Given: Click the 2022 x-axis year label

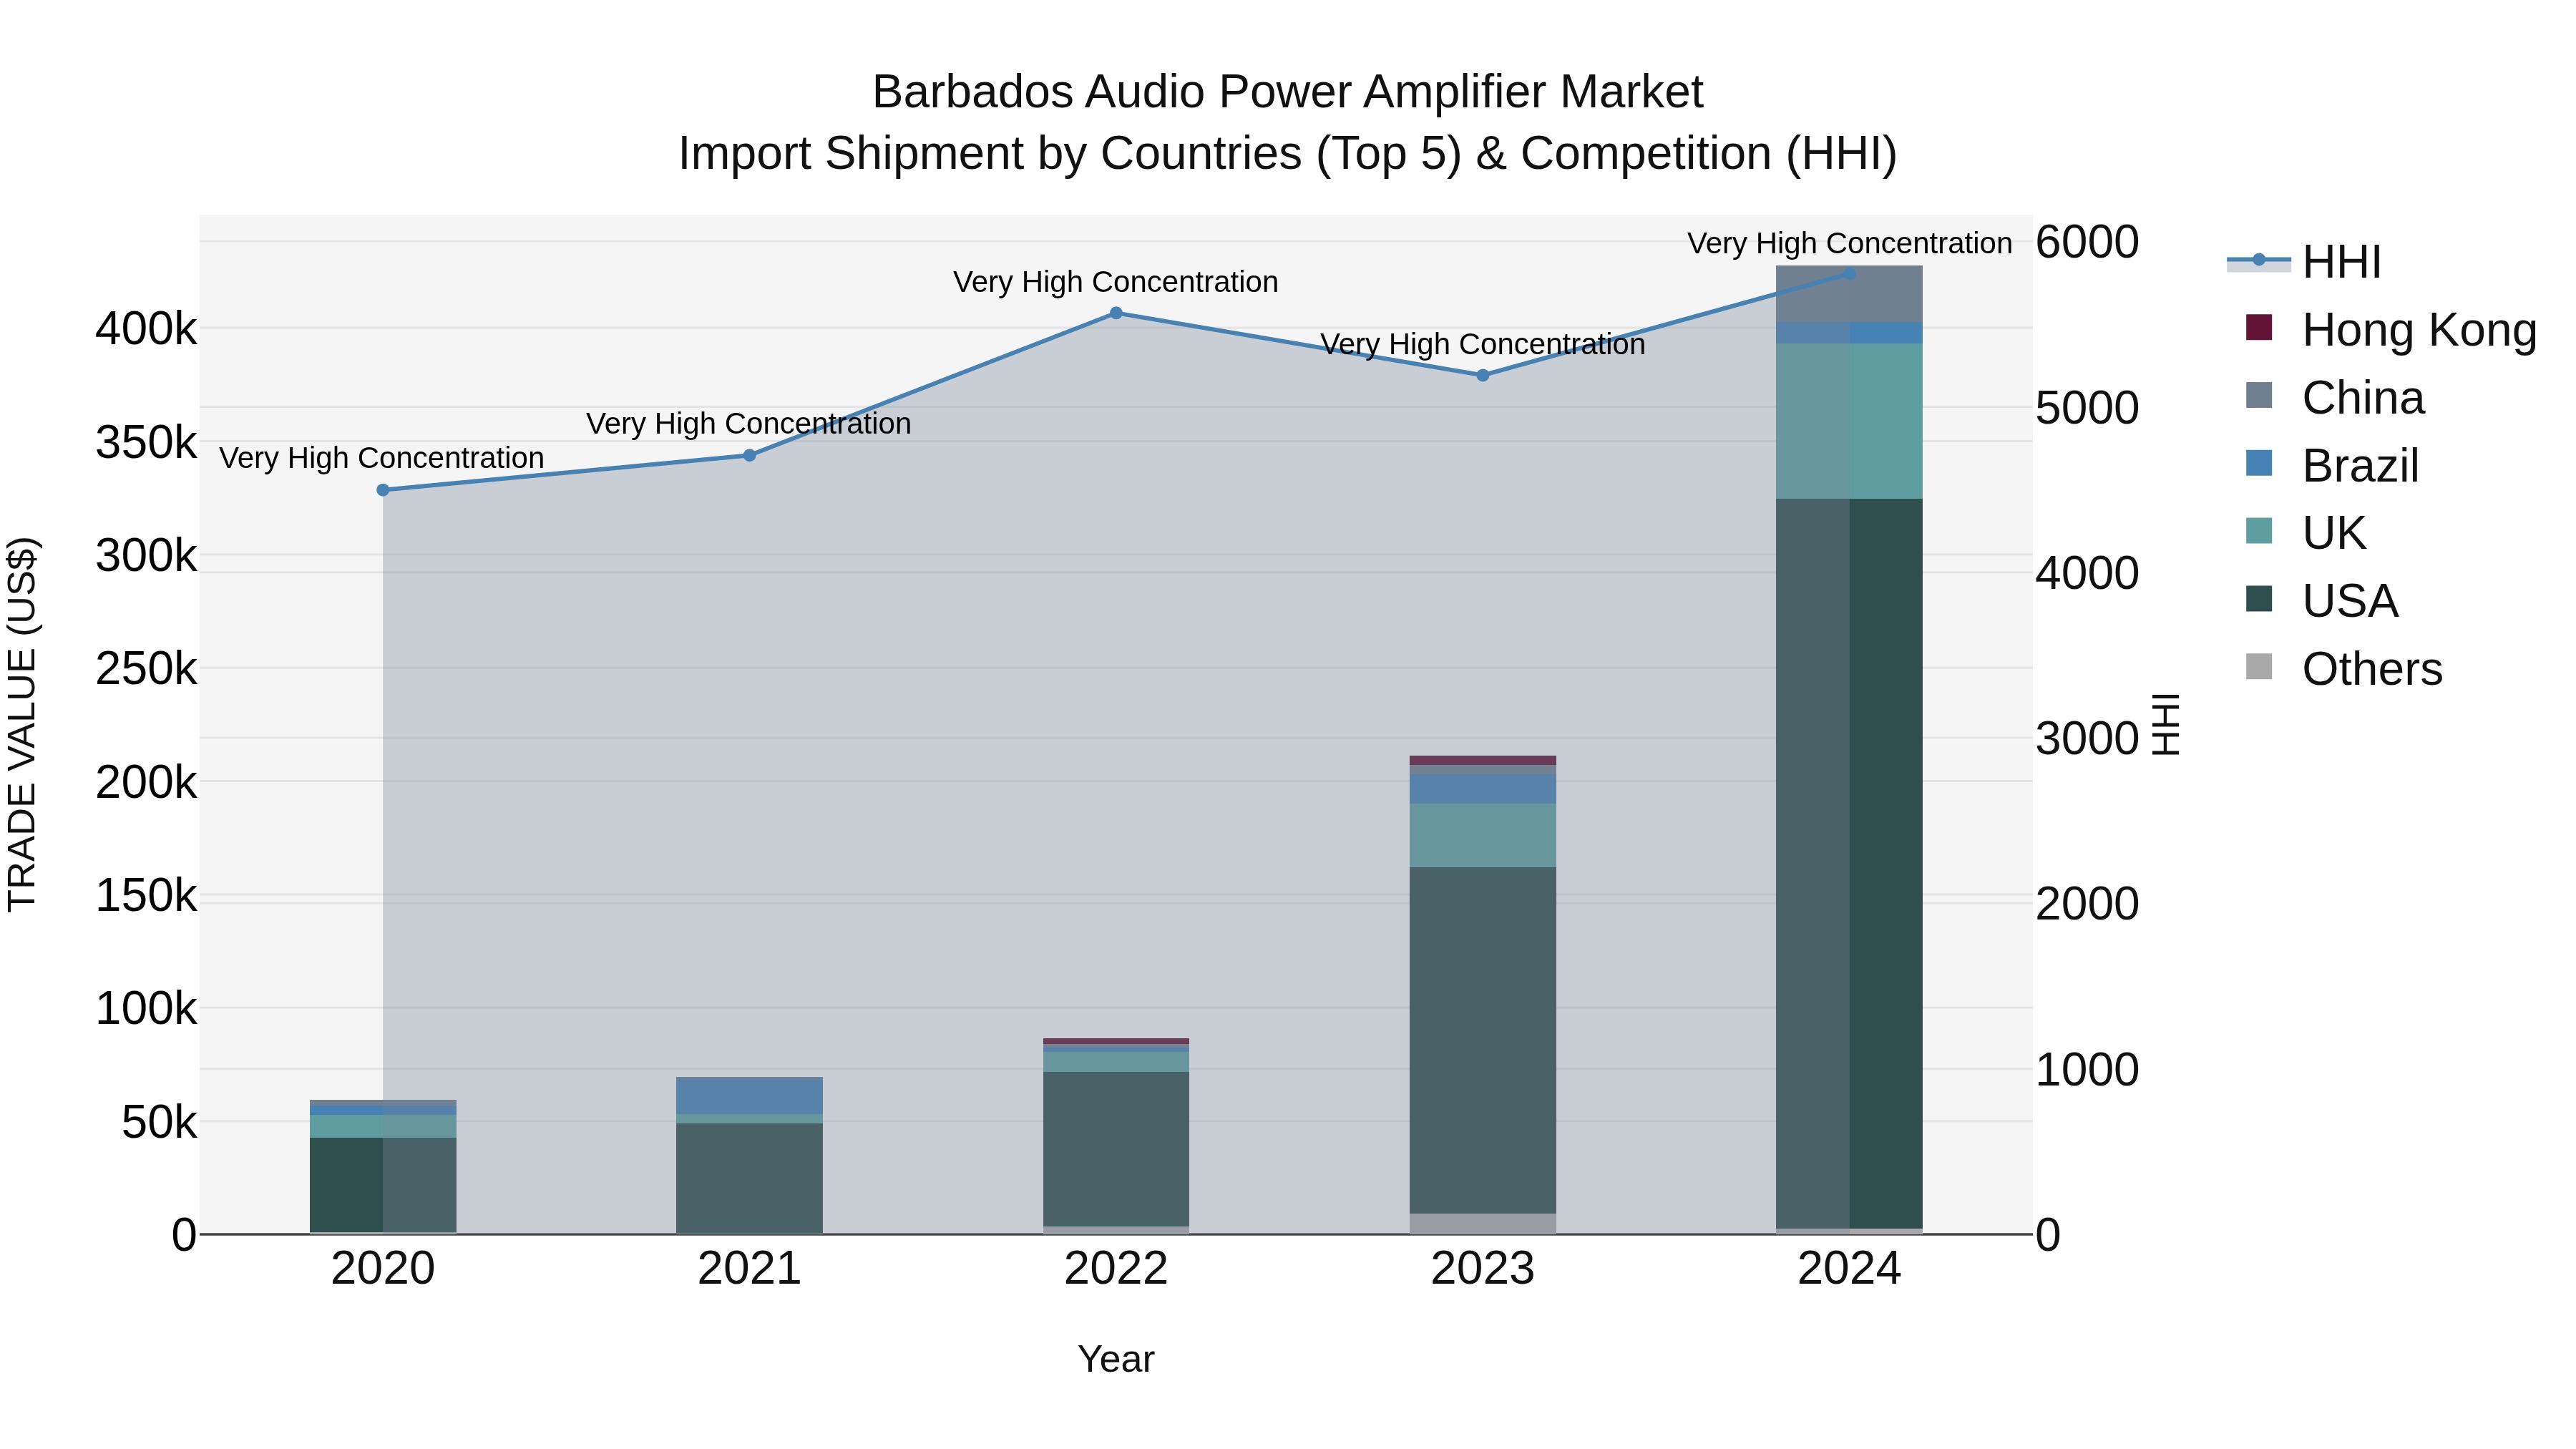Looking at the screenshot, I should tap(1116, 1269).
